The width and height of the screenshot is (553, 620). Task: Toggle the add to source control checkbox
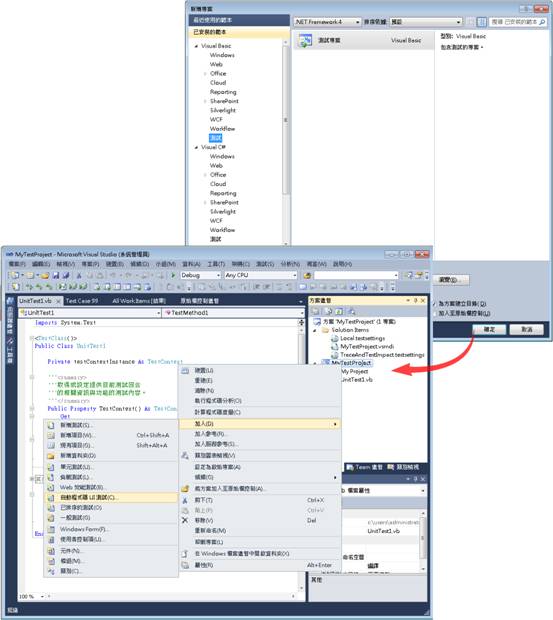click(434, 313)
